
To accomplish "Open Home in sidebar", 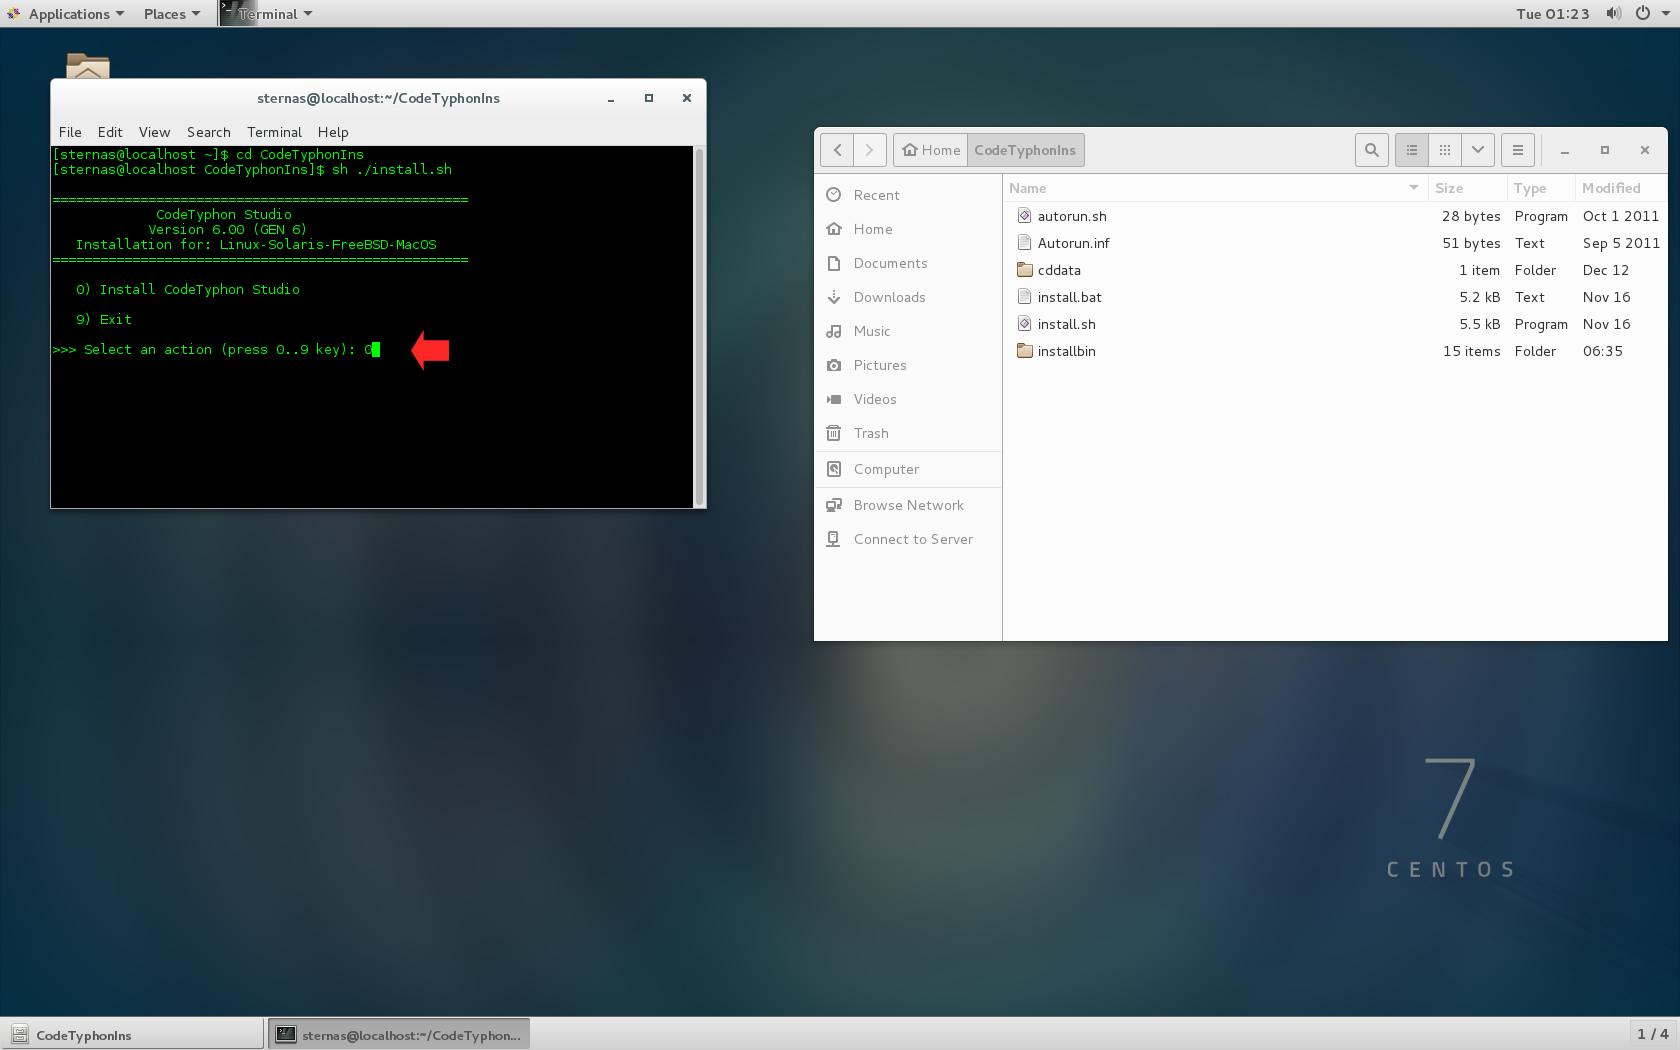I will 908,229.
